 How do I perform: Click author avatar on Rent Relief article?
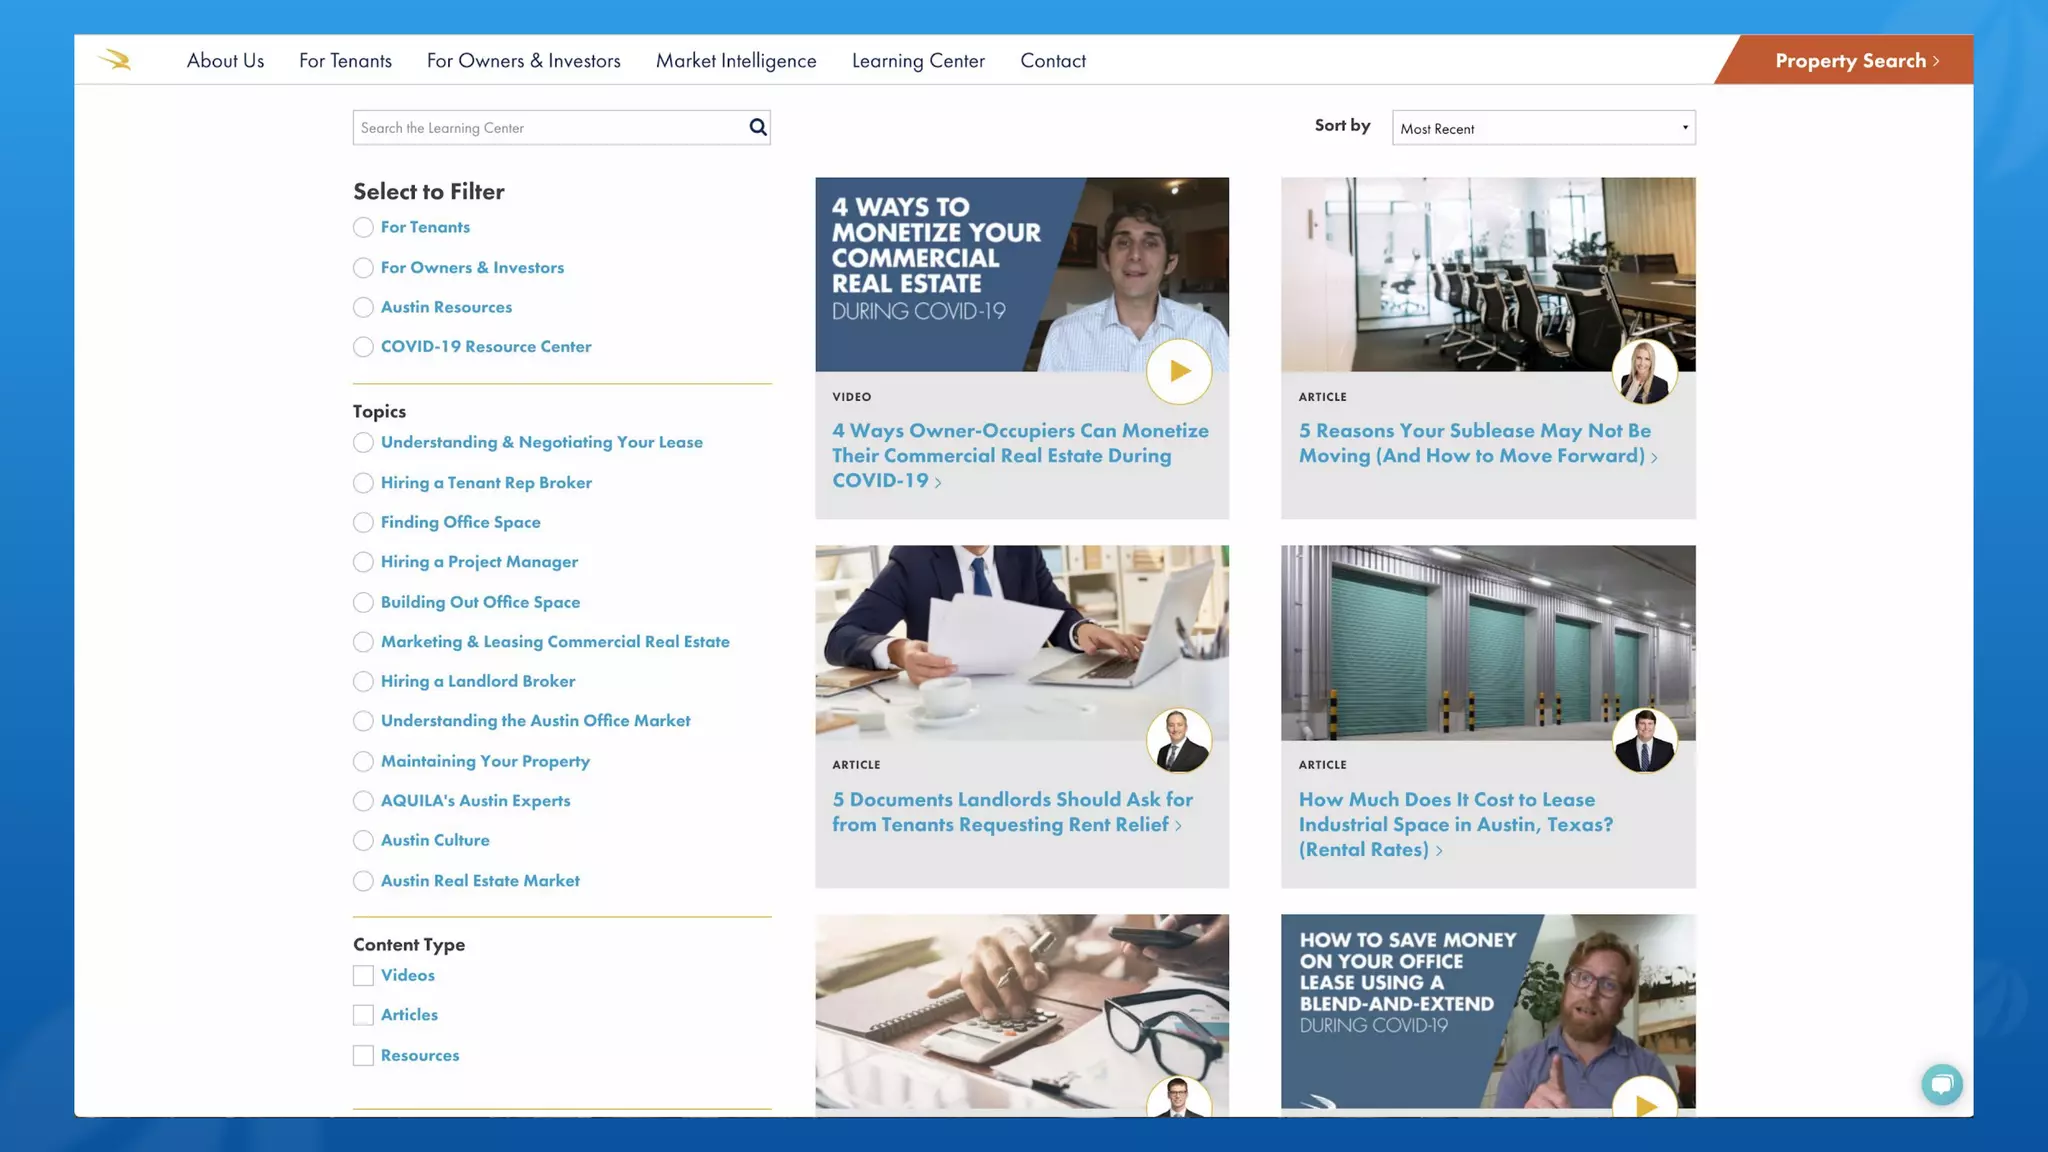[1178, 740]
